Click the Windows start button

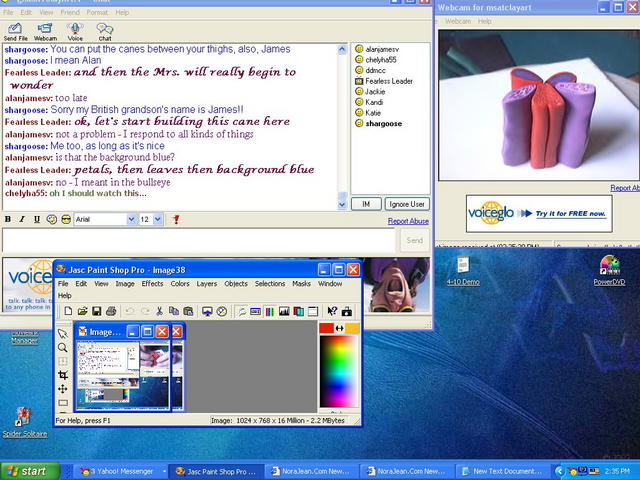[x=30, y=471]
